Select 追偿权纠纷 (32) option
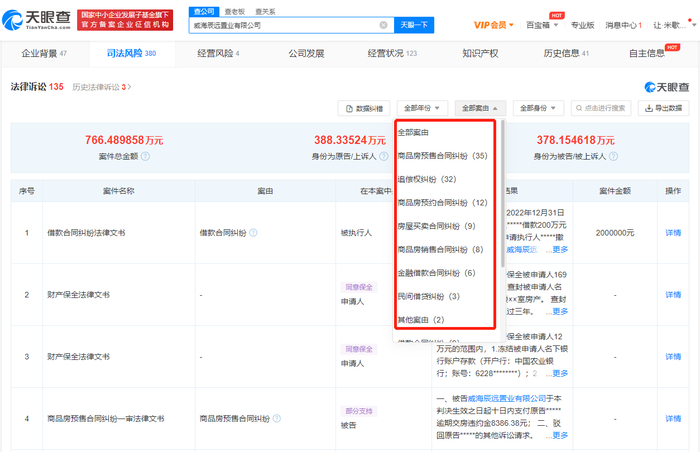Screen dimensions: 700x452 tap(427, 180)
